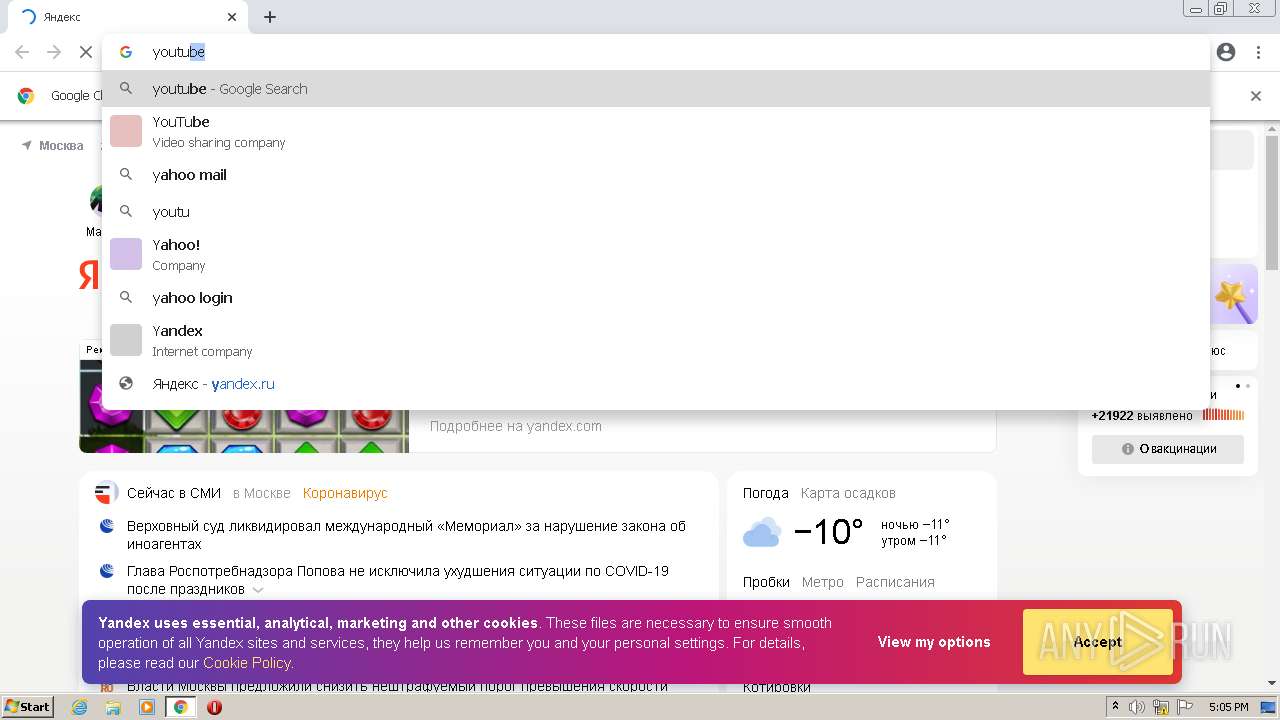This screenshot has width=1280, height=720.
Task: Close the Яндекс tab
Action: tap(232, 17)
